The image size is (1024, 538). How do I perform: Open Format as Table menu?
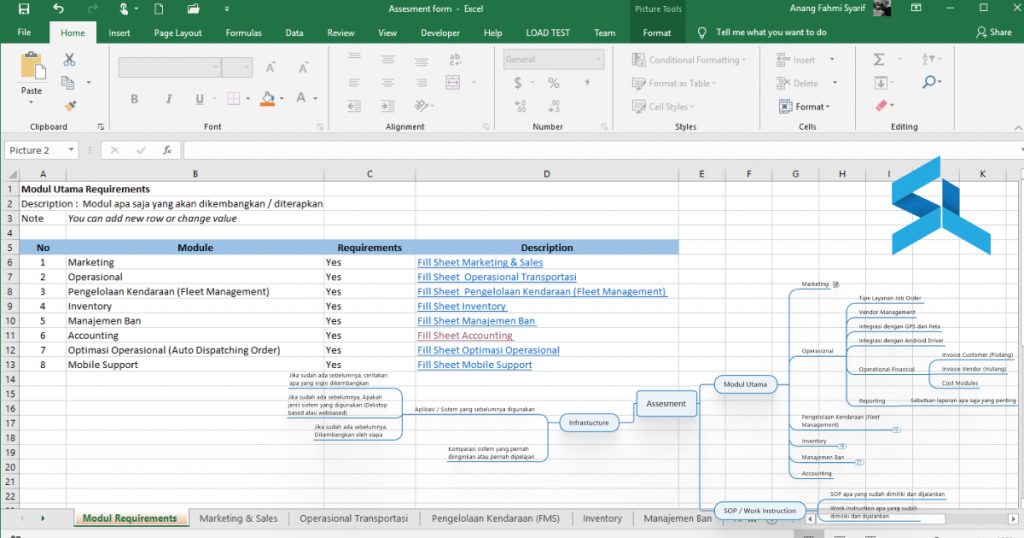coord(674,83)
